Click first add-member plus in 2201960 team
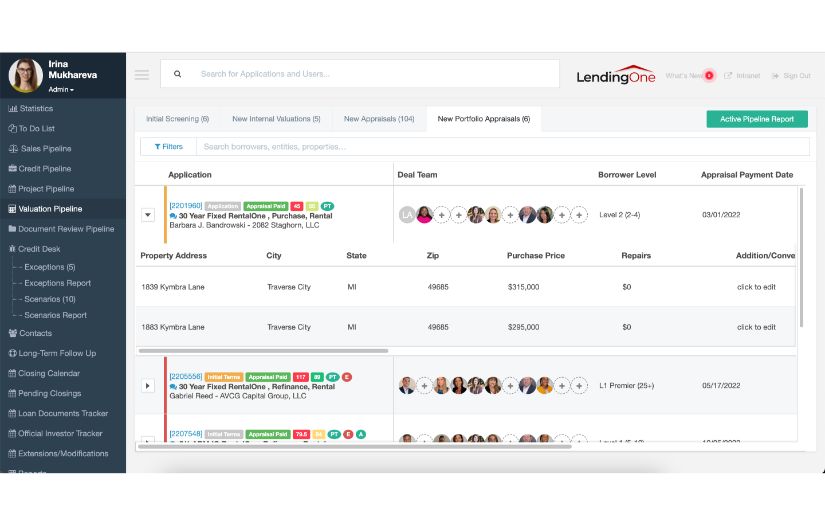The width and height of the screenshot is (825, 525). 441,215
